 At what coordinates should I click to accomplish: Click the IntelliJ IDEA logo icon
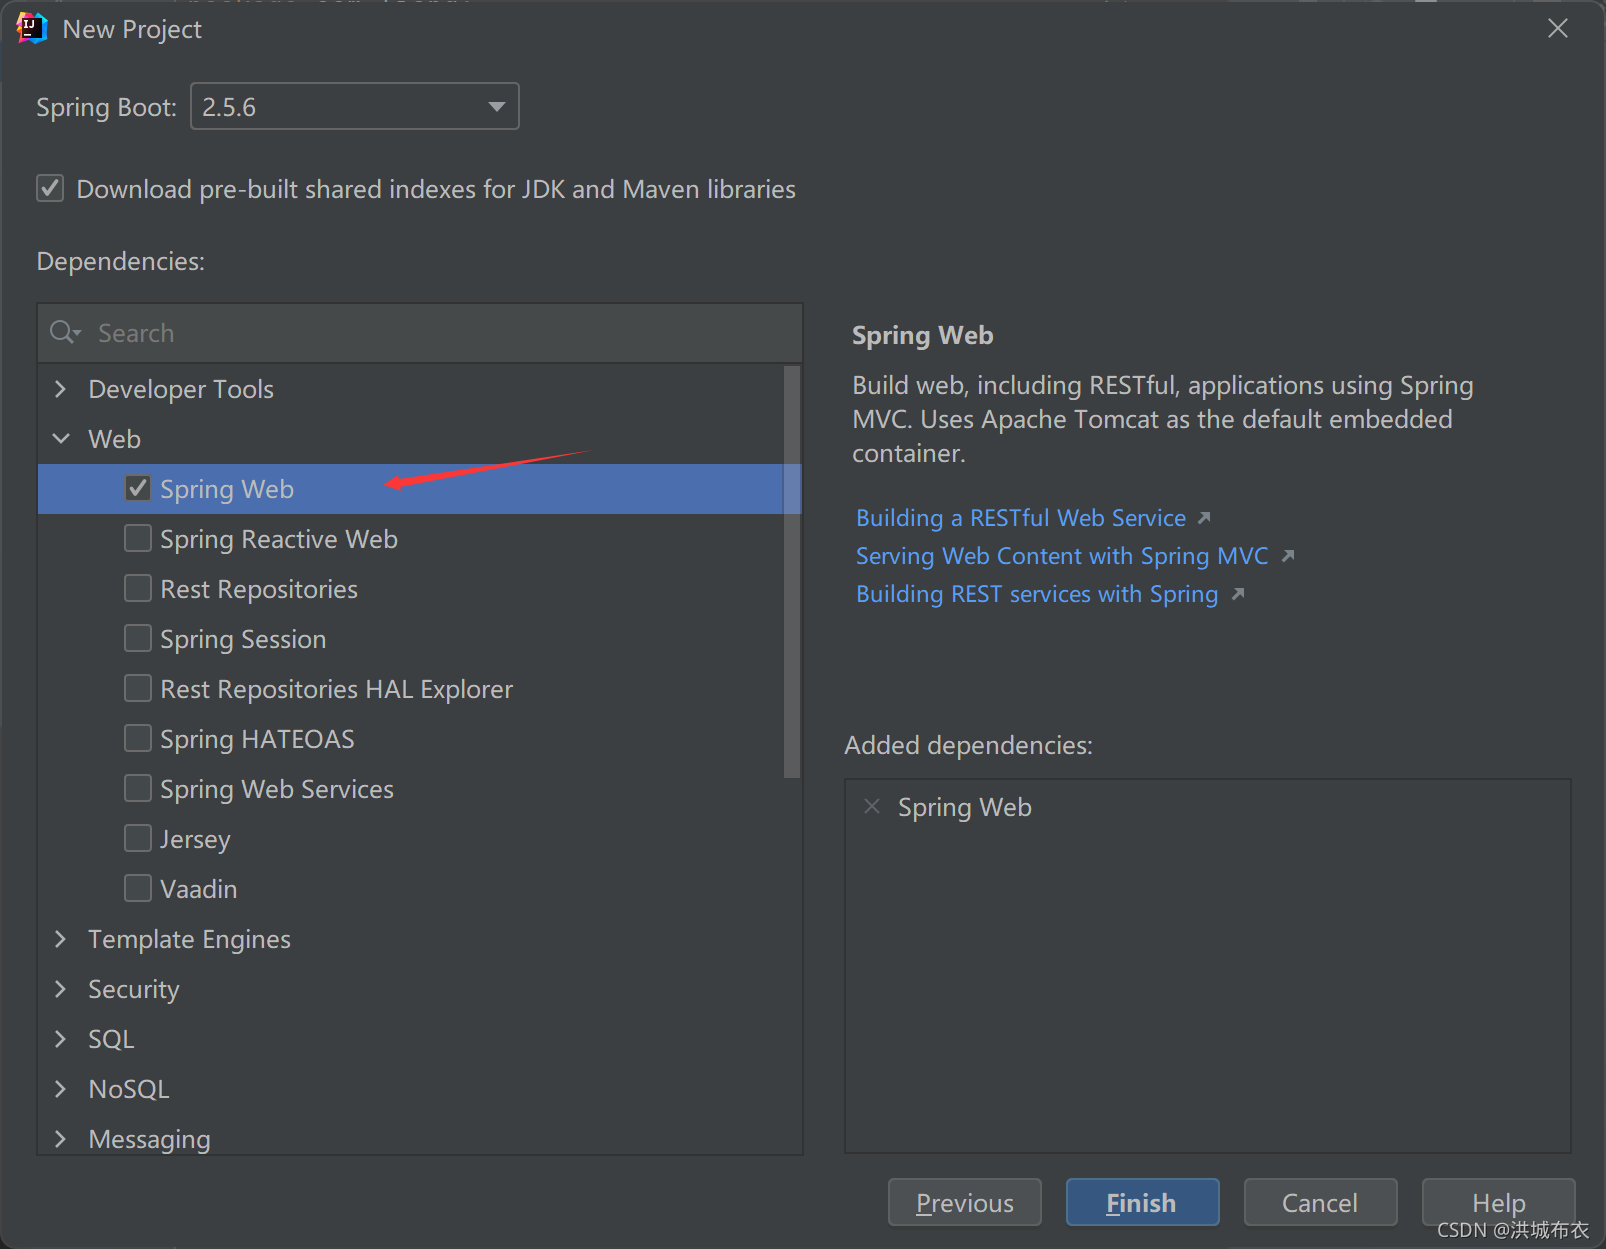coord(32,29)
